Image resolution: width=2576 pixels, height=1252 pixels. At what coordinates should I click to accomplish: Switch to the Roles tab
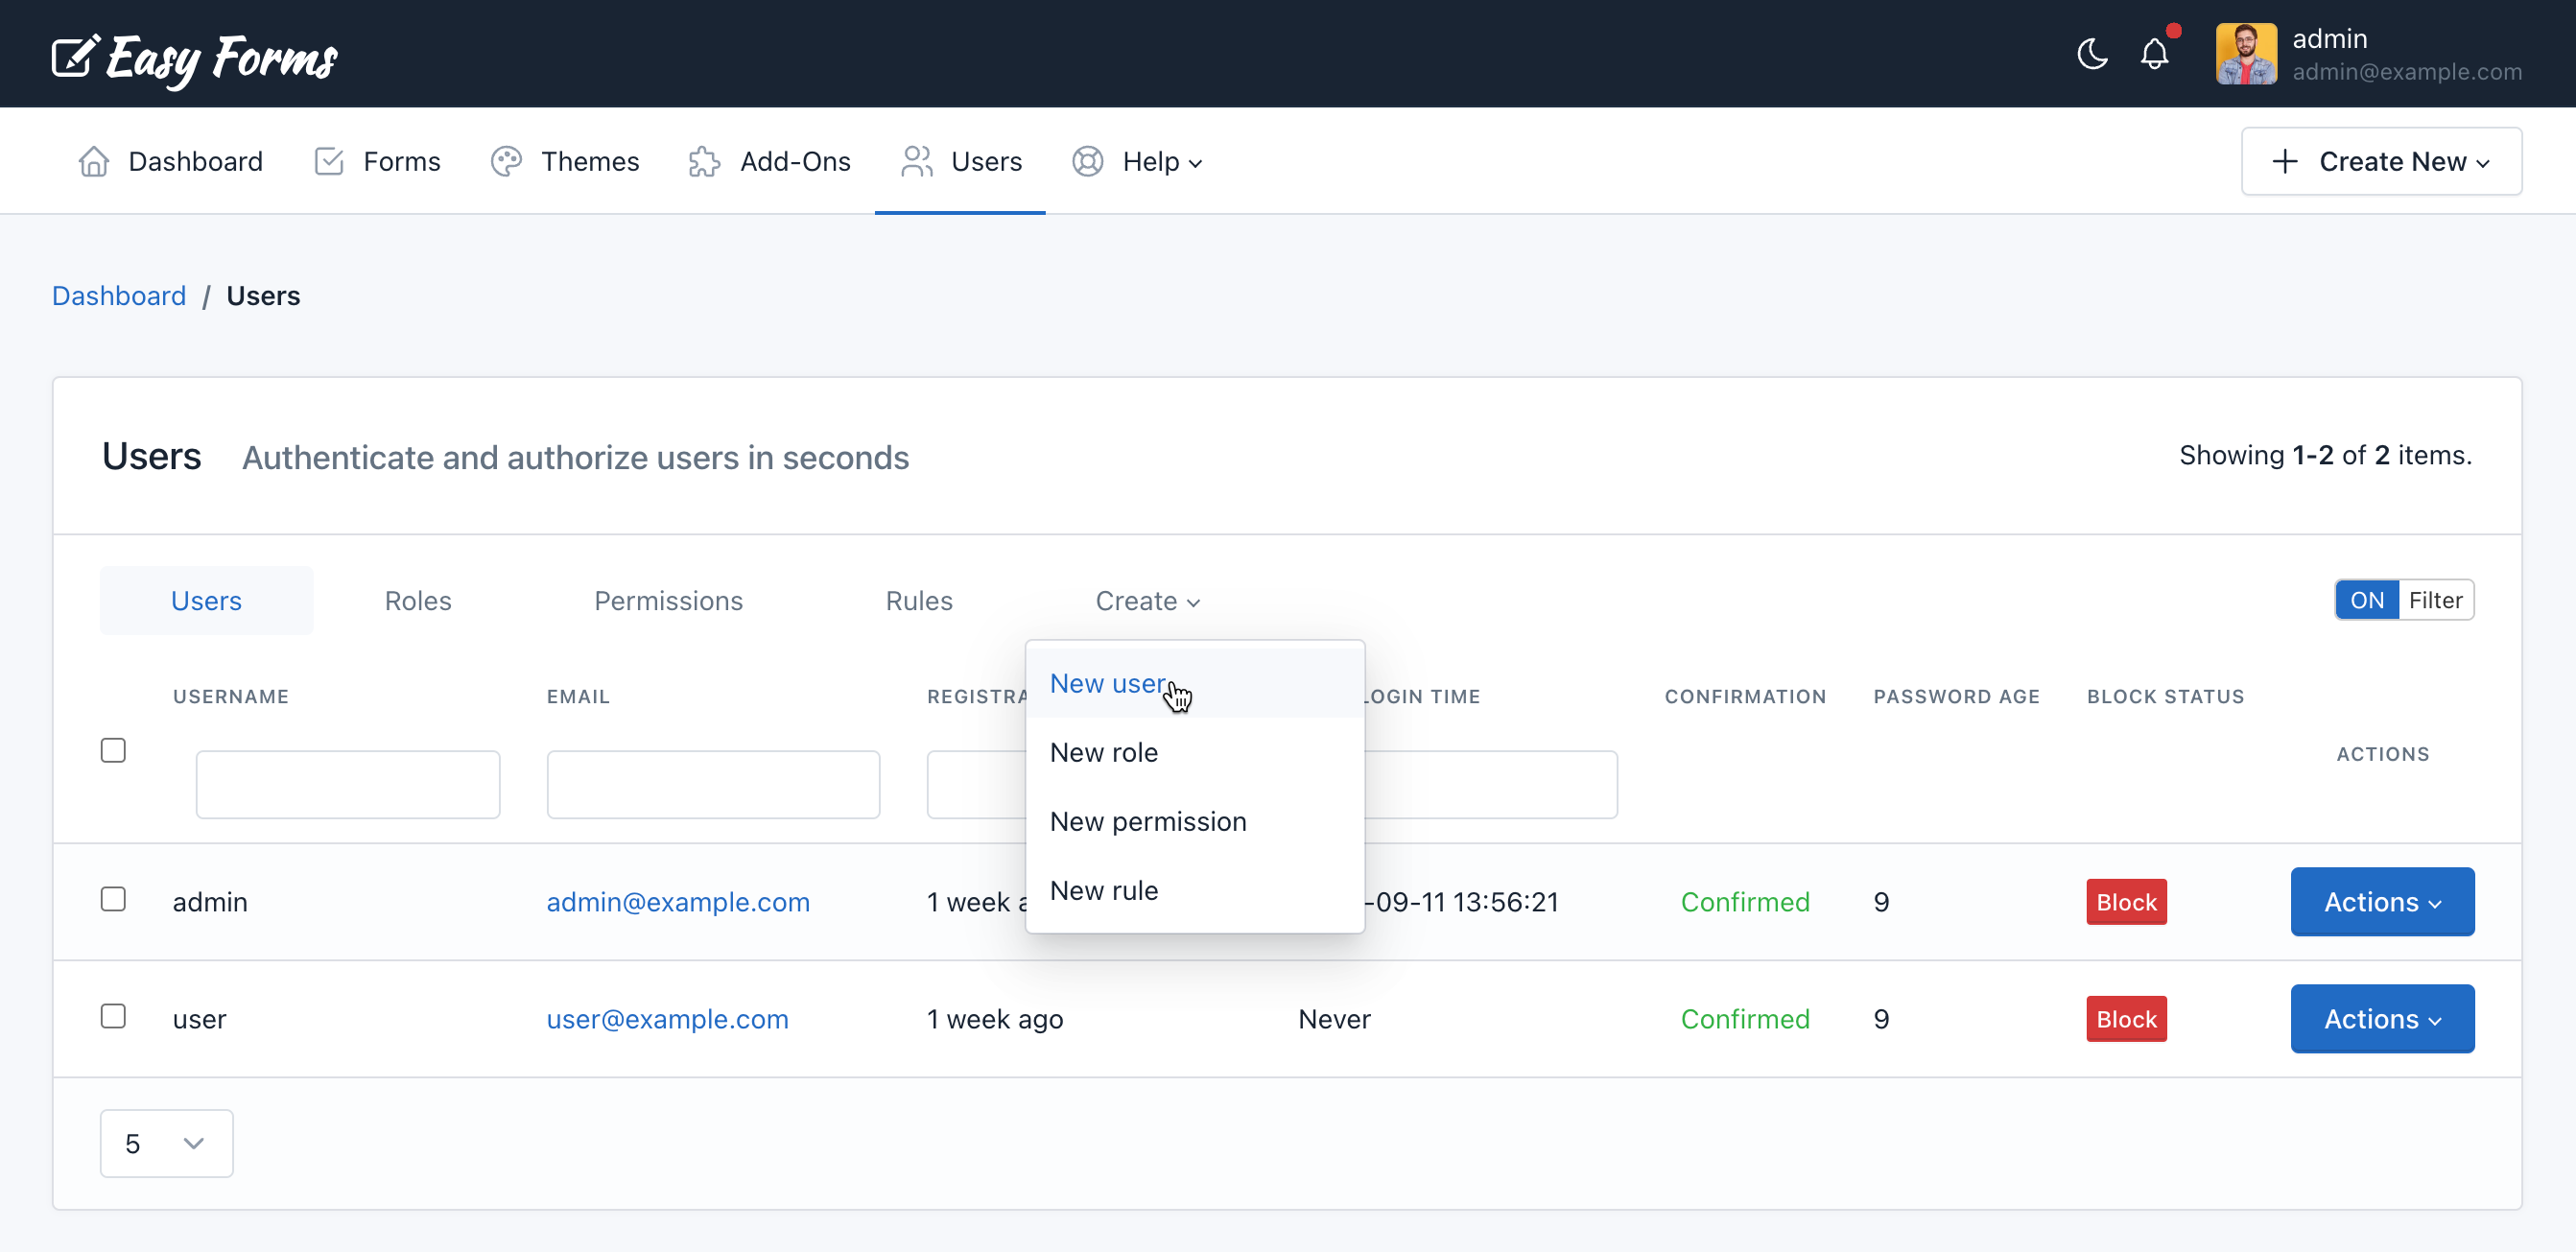click(x=418, y=600)
